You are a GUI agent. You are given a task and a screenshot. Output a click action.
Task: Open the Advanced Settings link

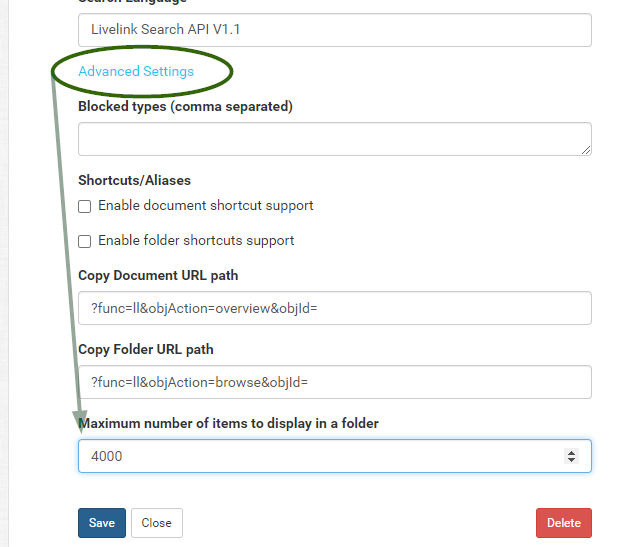click(x=136, y=72)
